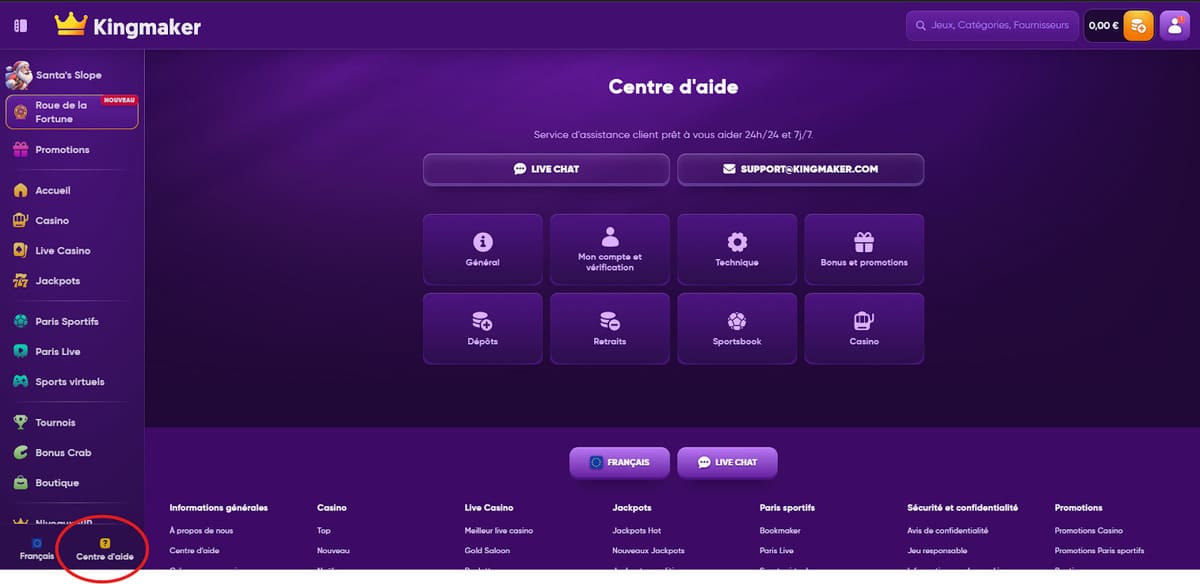
Task: Select the Sportsbook help category
Action: [737, 329]
